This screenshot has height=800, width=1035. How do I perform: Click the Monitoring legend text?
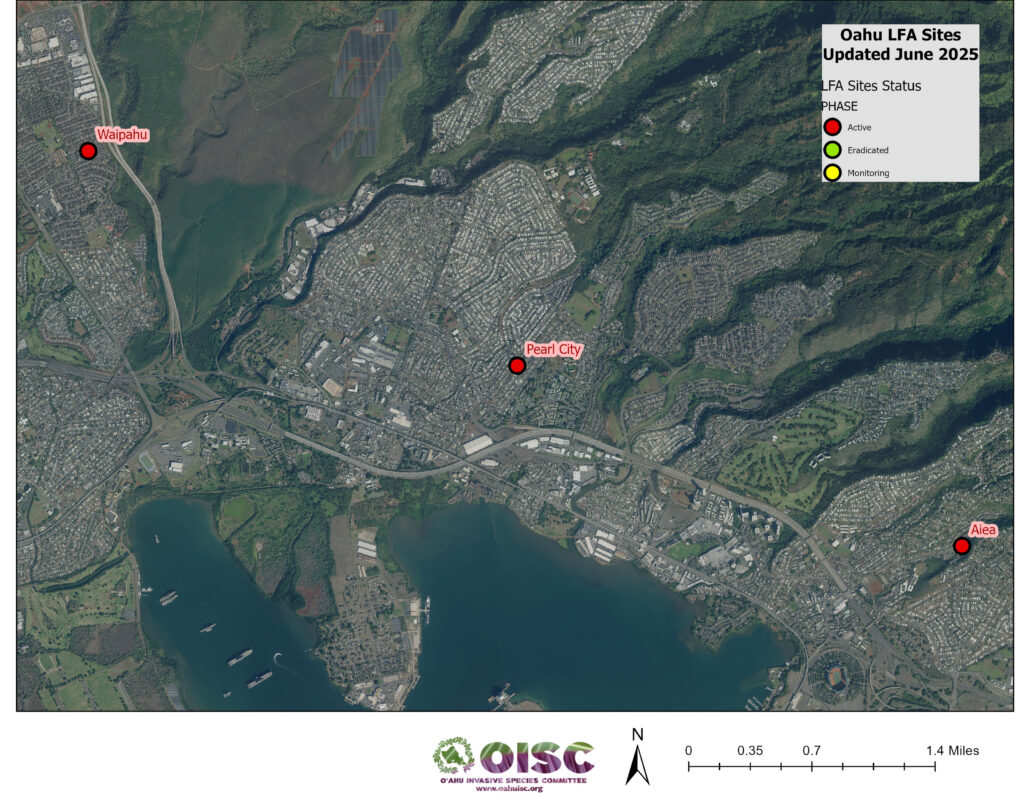pyautogui.click(x=868, y=173)
